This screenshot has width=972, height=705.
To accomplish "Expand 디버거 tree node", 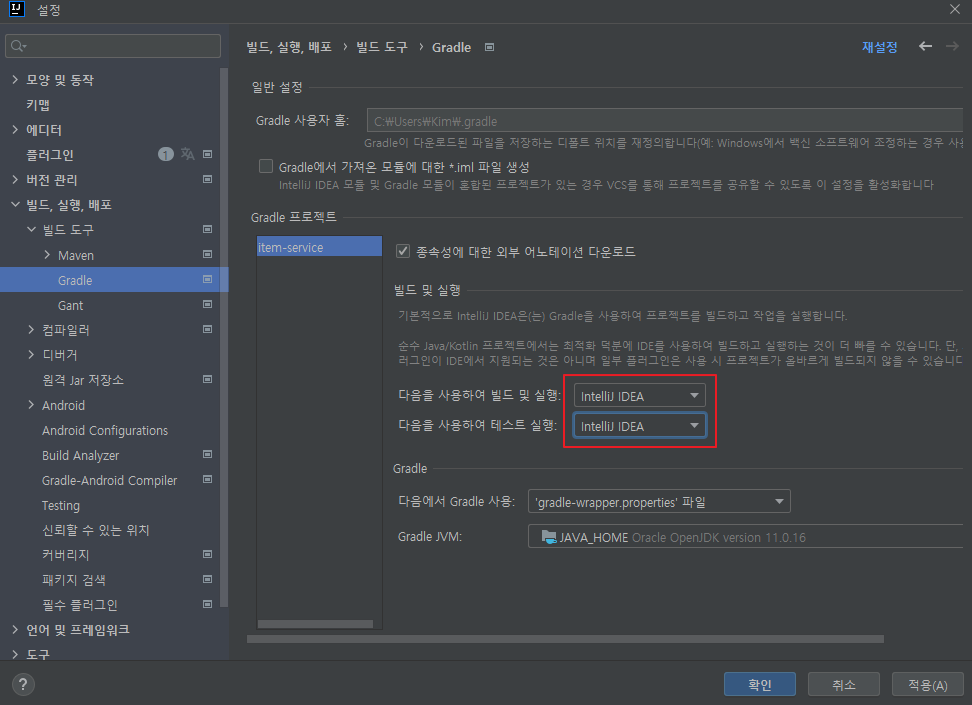I will pos(31,355).
